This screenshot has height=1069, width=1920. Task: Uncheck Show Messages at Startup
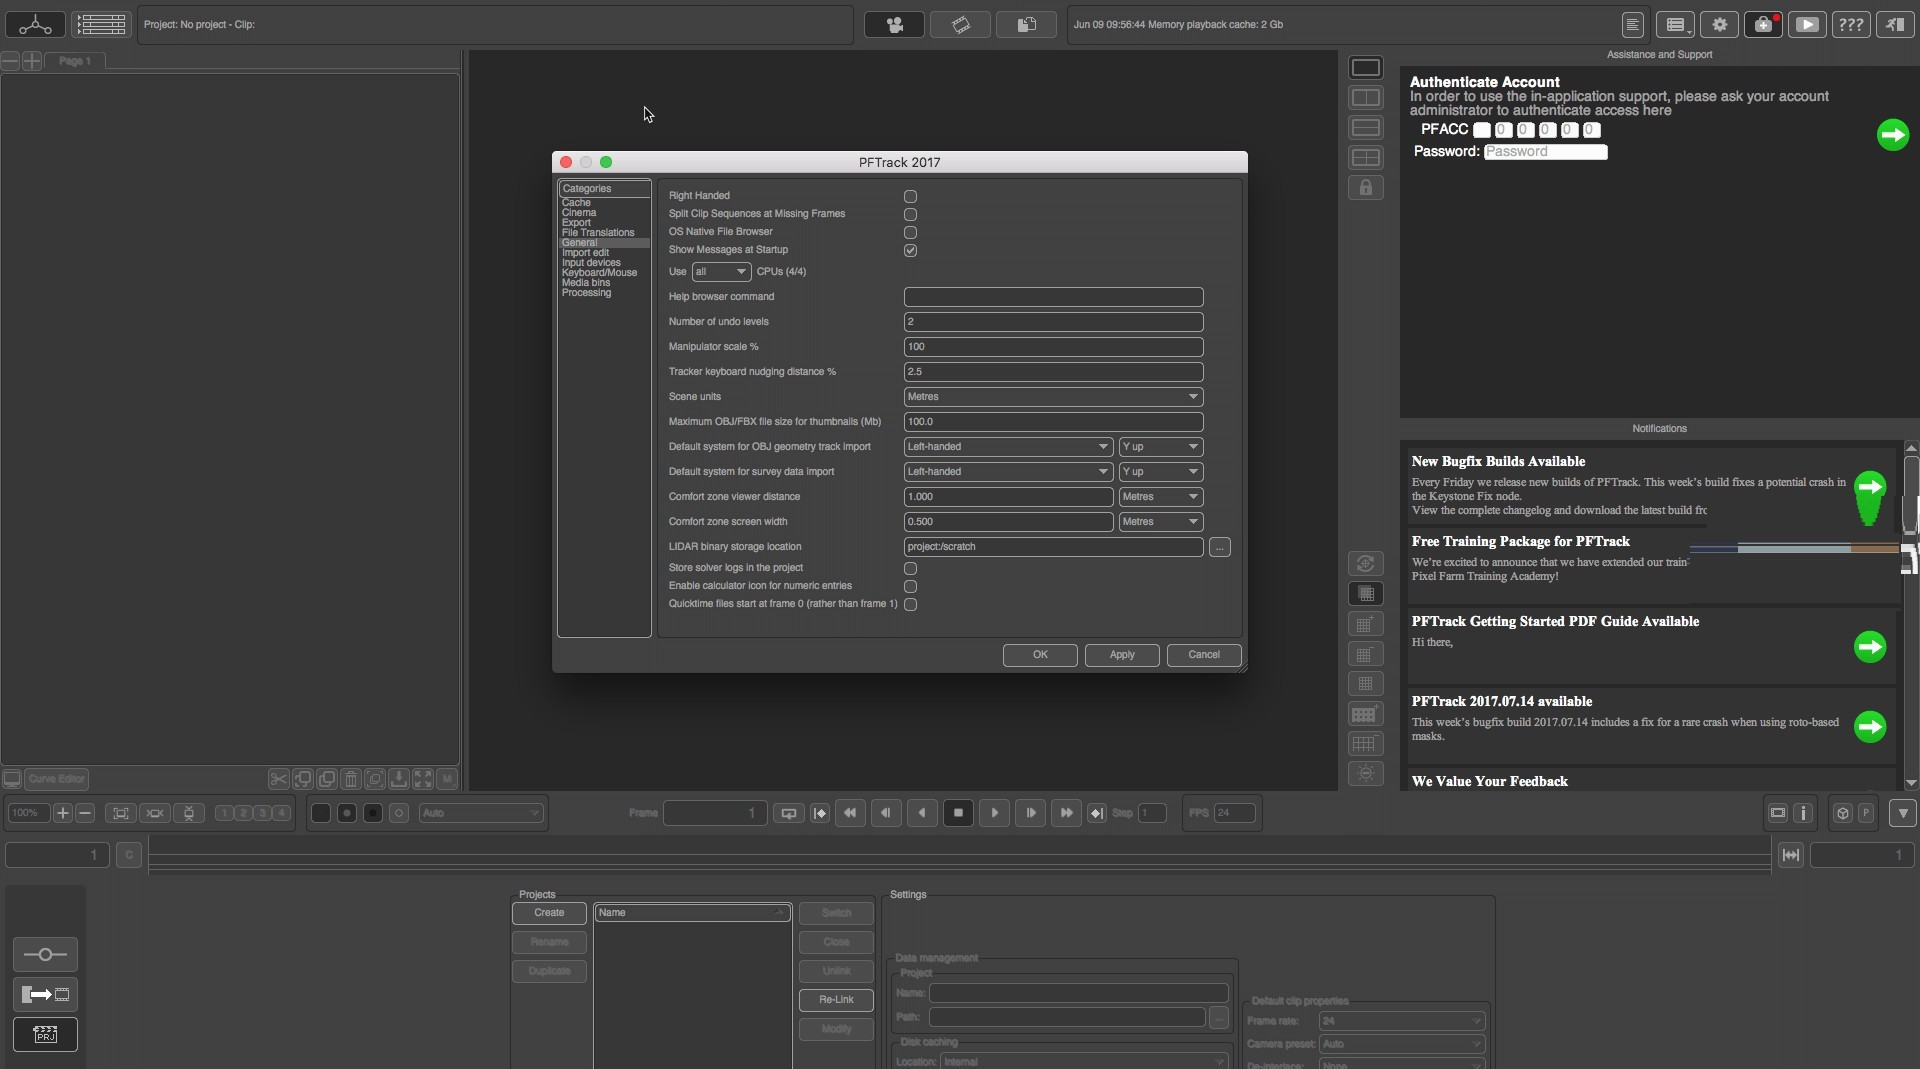910,250
